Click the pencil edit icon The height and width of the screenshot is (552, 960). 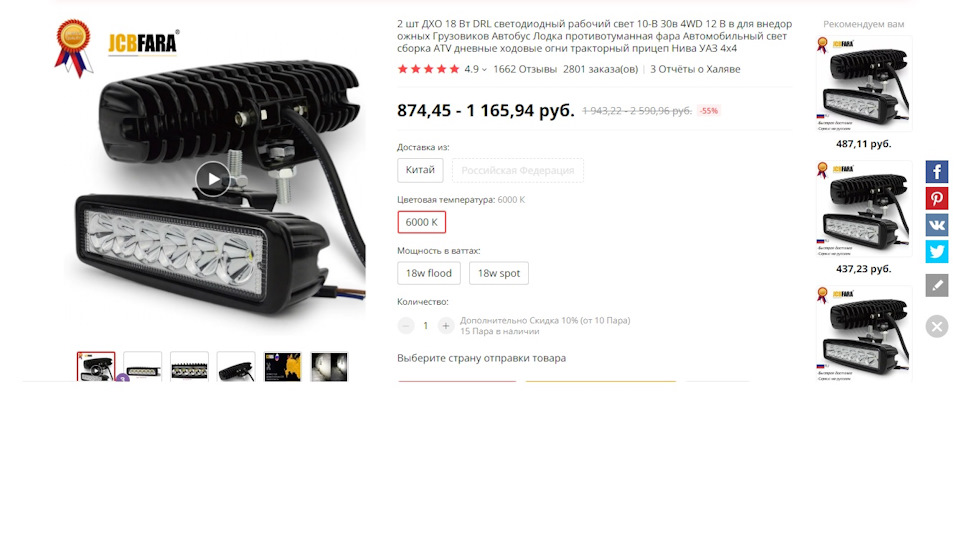point(936,285)
